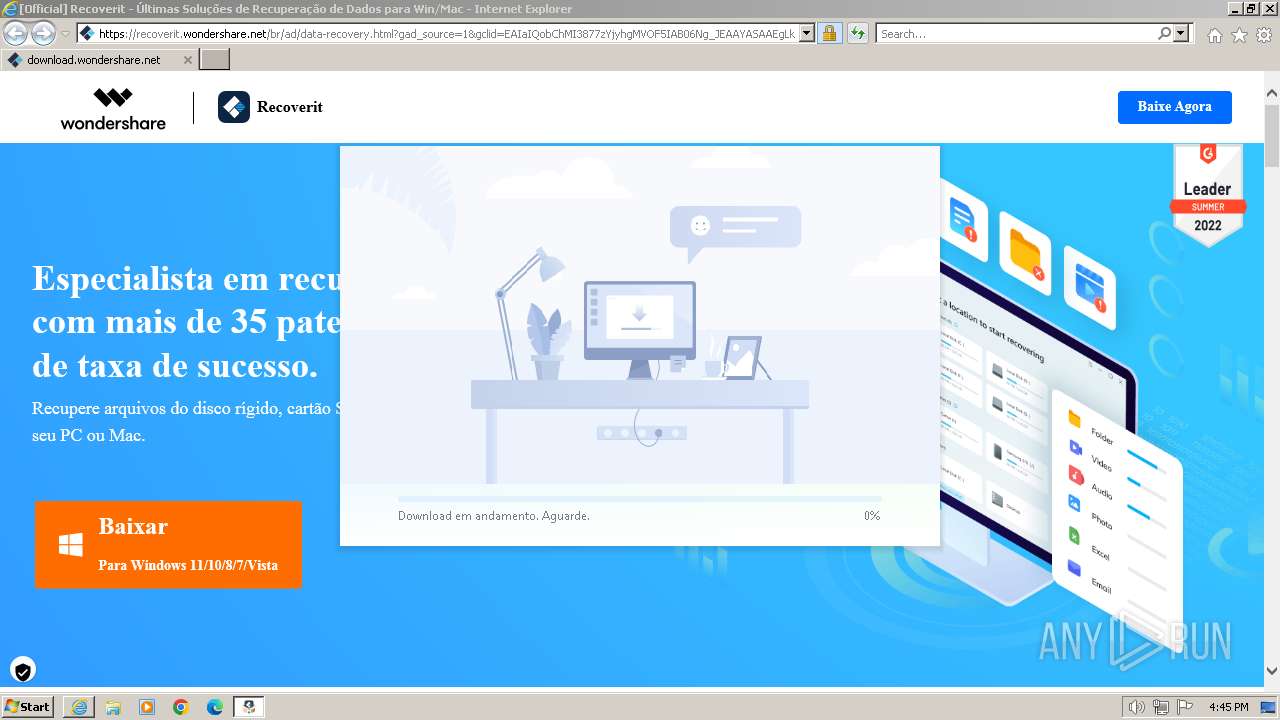Click the document file icon in hero image
This screenshot has width=1280, height=720.
tap(963, 218)
